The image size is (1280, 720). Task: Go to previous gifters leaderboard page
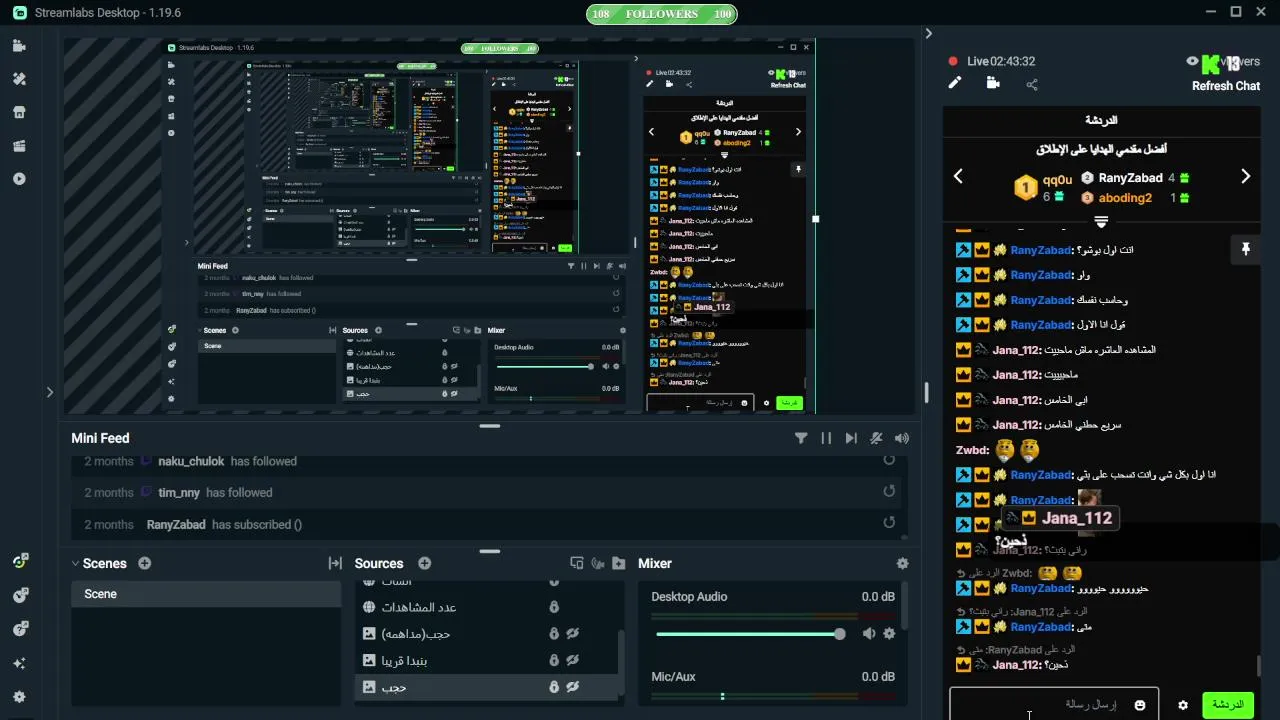pos(958,176)
